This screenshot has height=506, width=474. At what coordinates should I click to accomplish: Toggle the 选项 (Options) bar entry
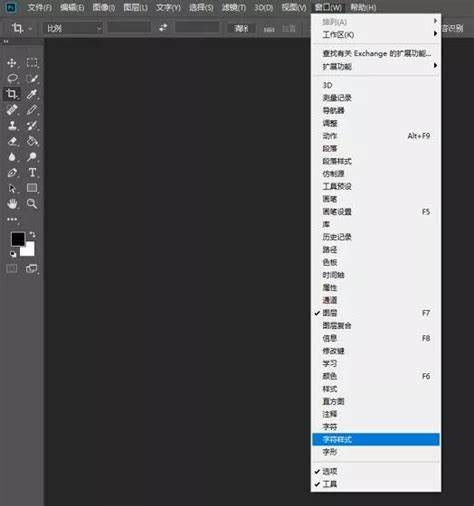pos(375,471)
